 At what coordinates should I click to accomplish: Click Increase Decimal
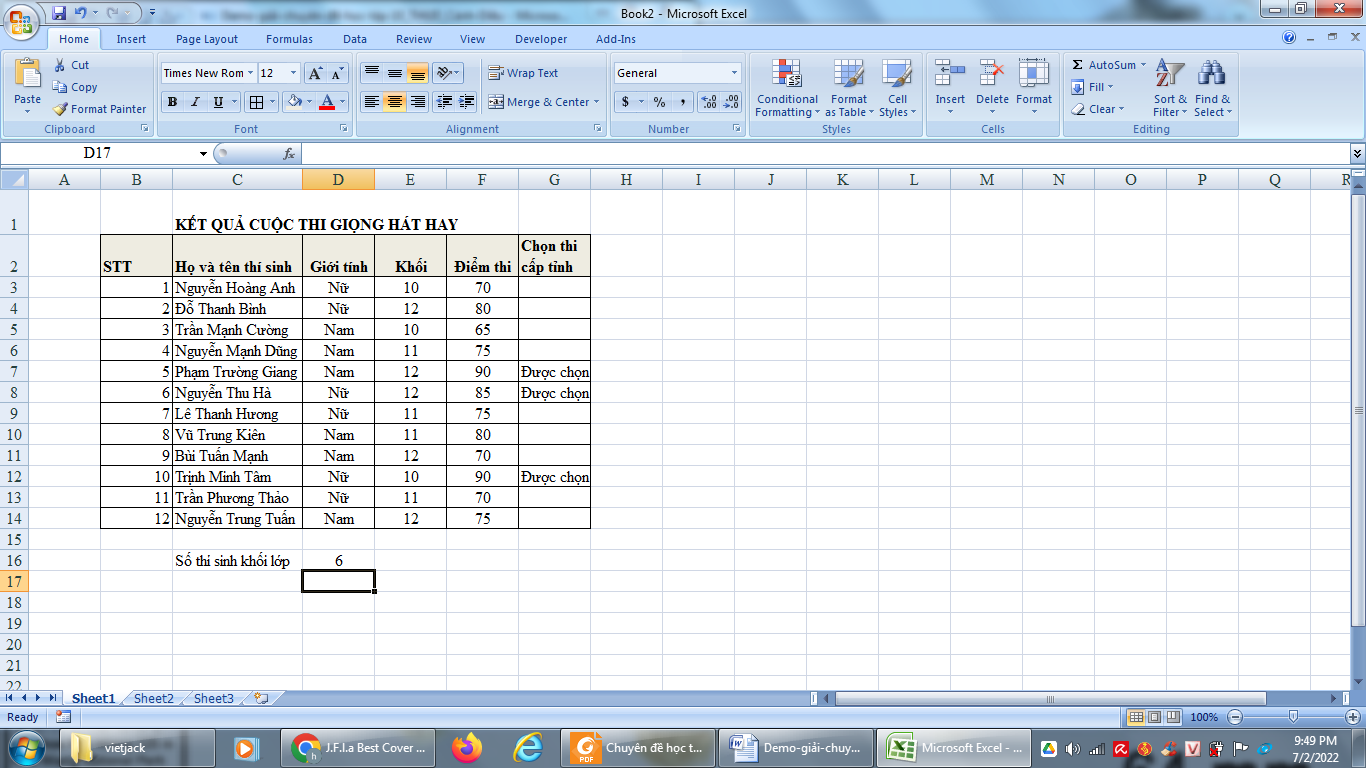point(709,102)
